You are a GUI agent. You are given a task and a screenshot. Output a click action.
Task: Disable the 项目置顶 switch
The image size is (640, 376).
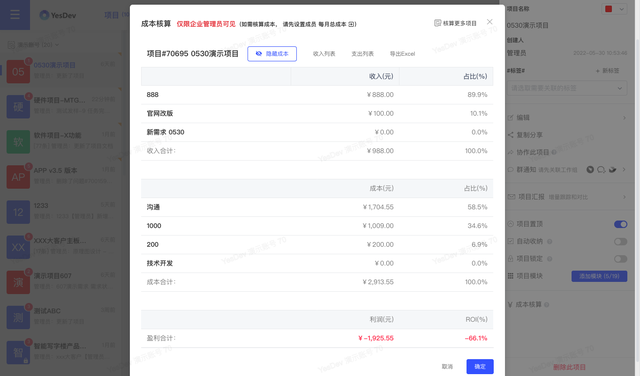[620, 224]
